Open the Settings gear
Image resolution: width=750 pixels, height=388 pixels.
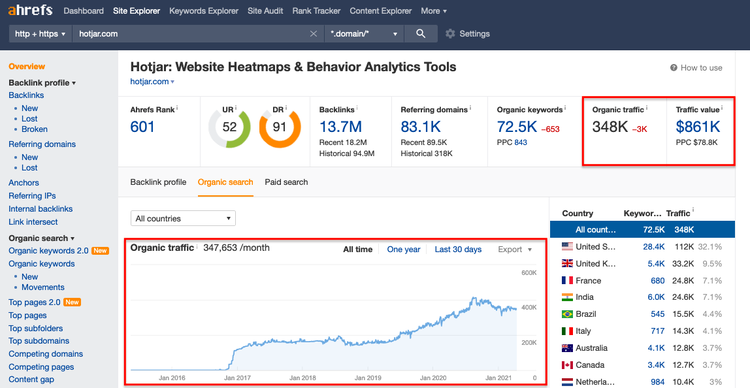(450, 34)
